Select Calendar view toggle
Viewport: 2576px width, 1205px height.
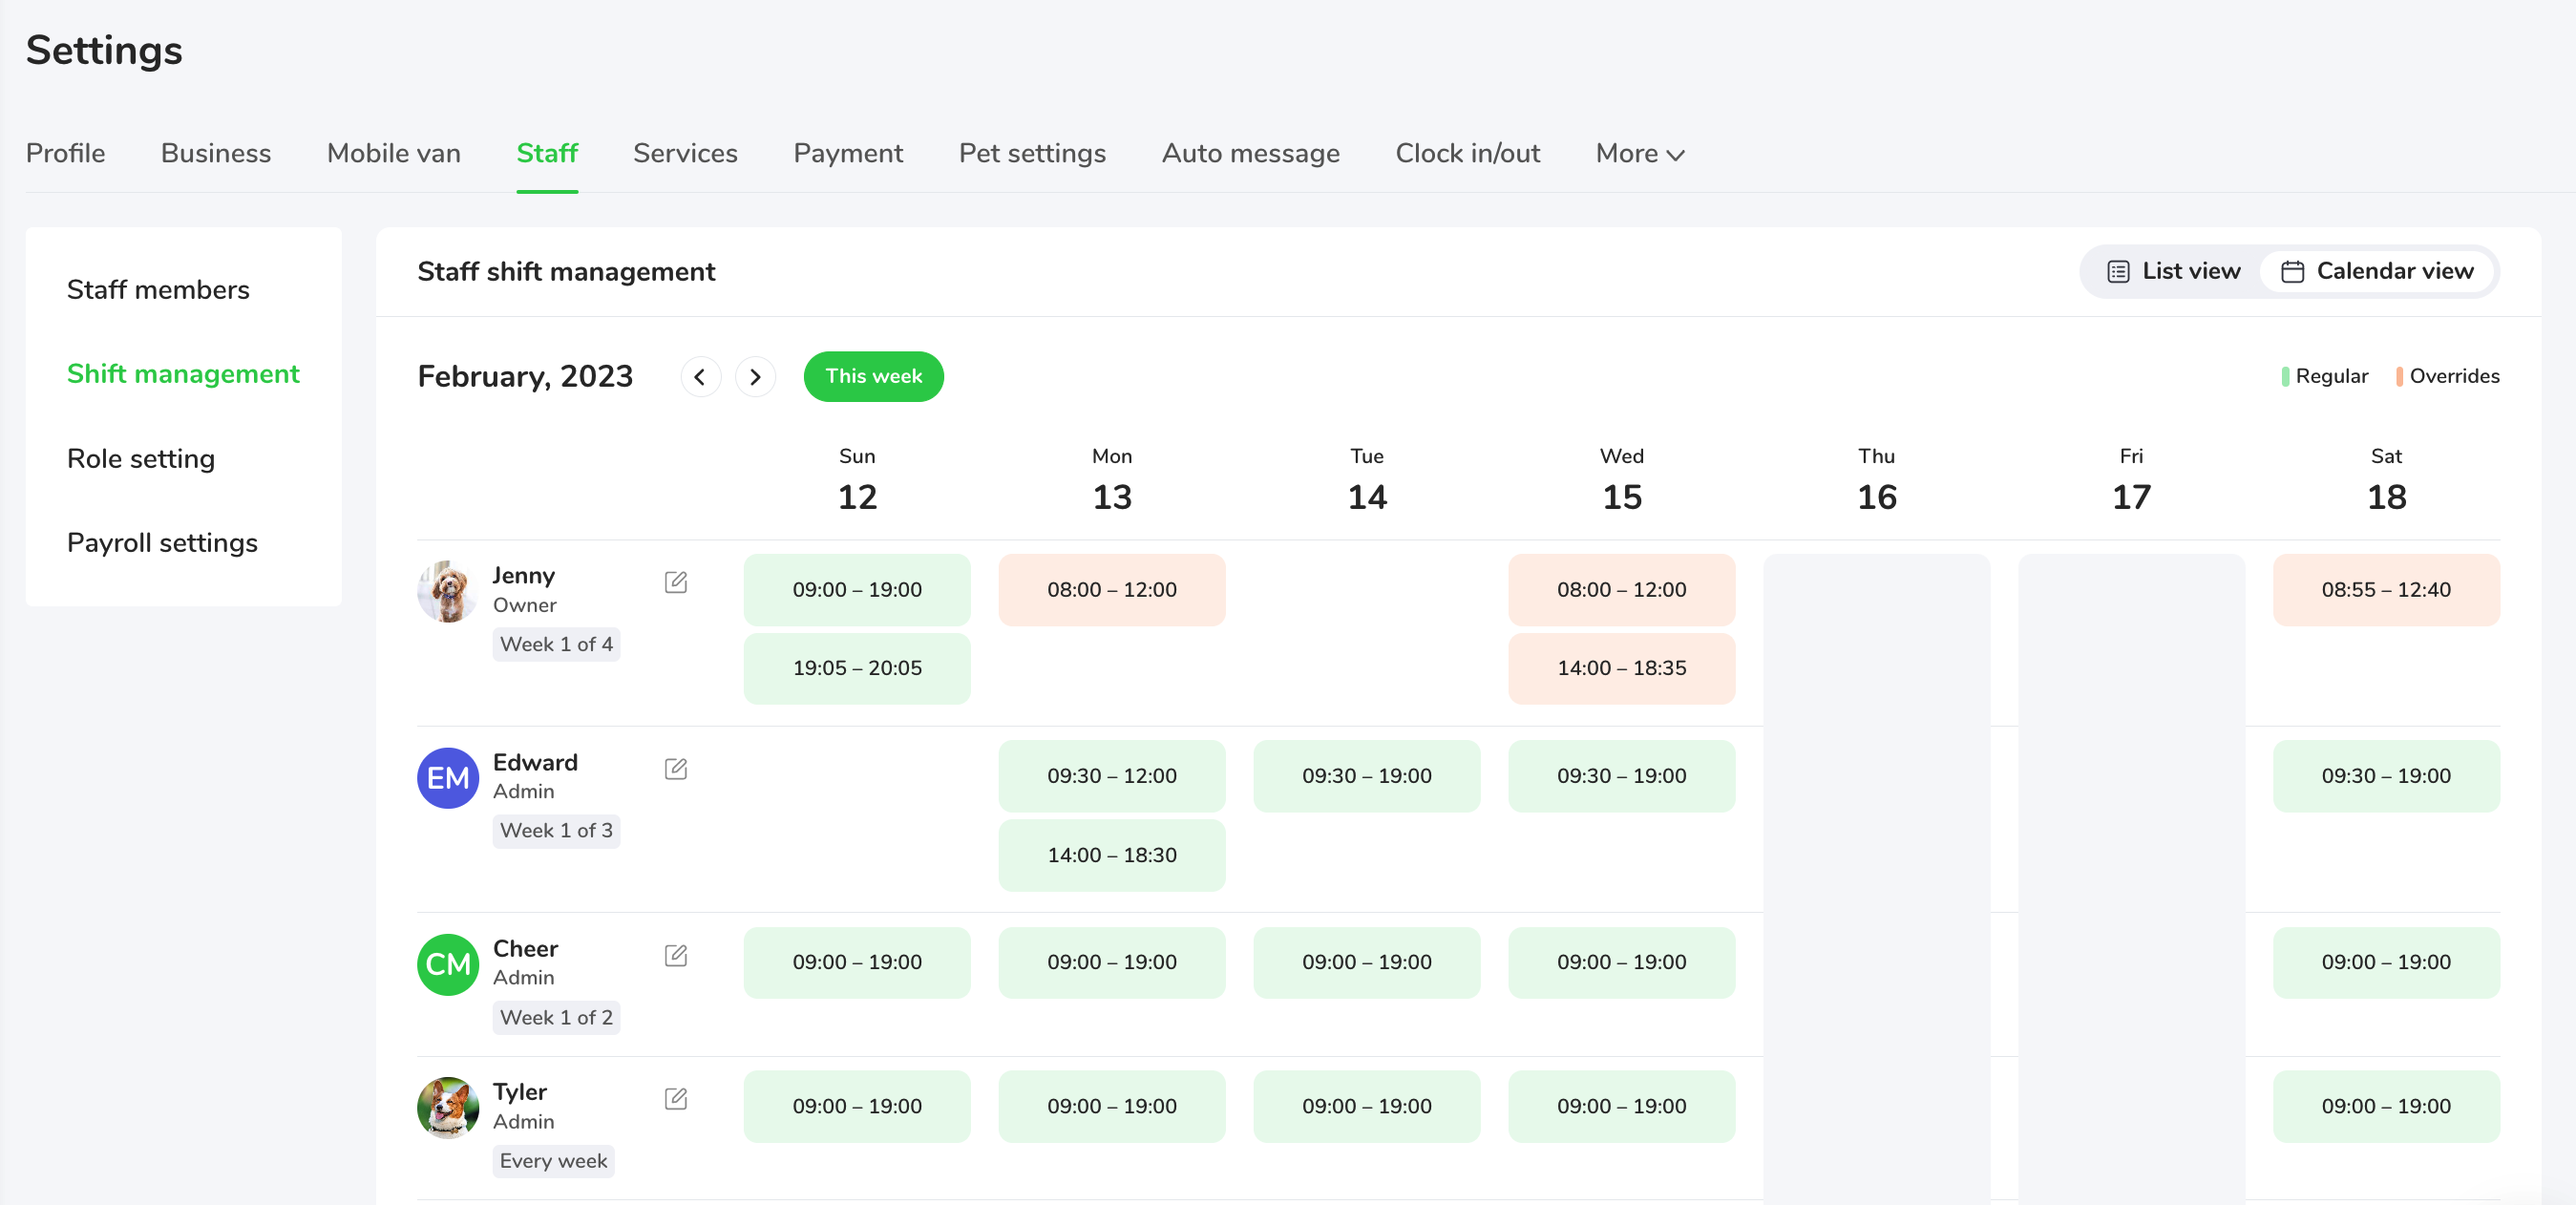[x=2377, y=271]
